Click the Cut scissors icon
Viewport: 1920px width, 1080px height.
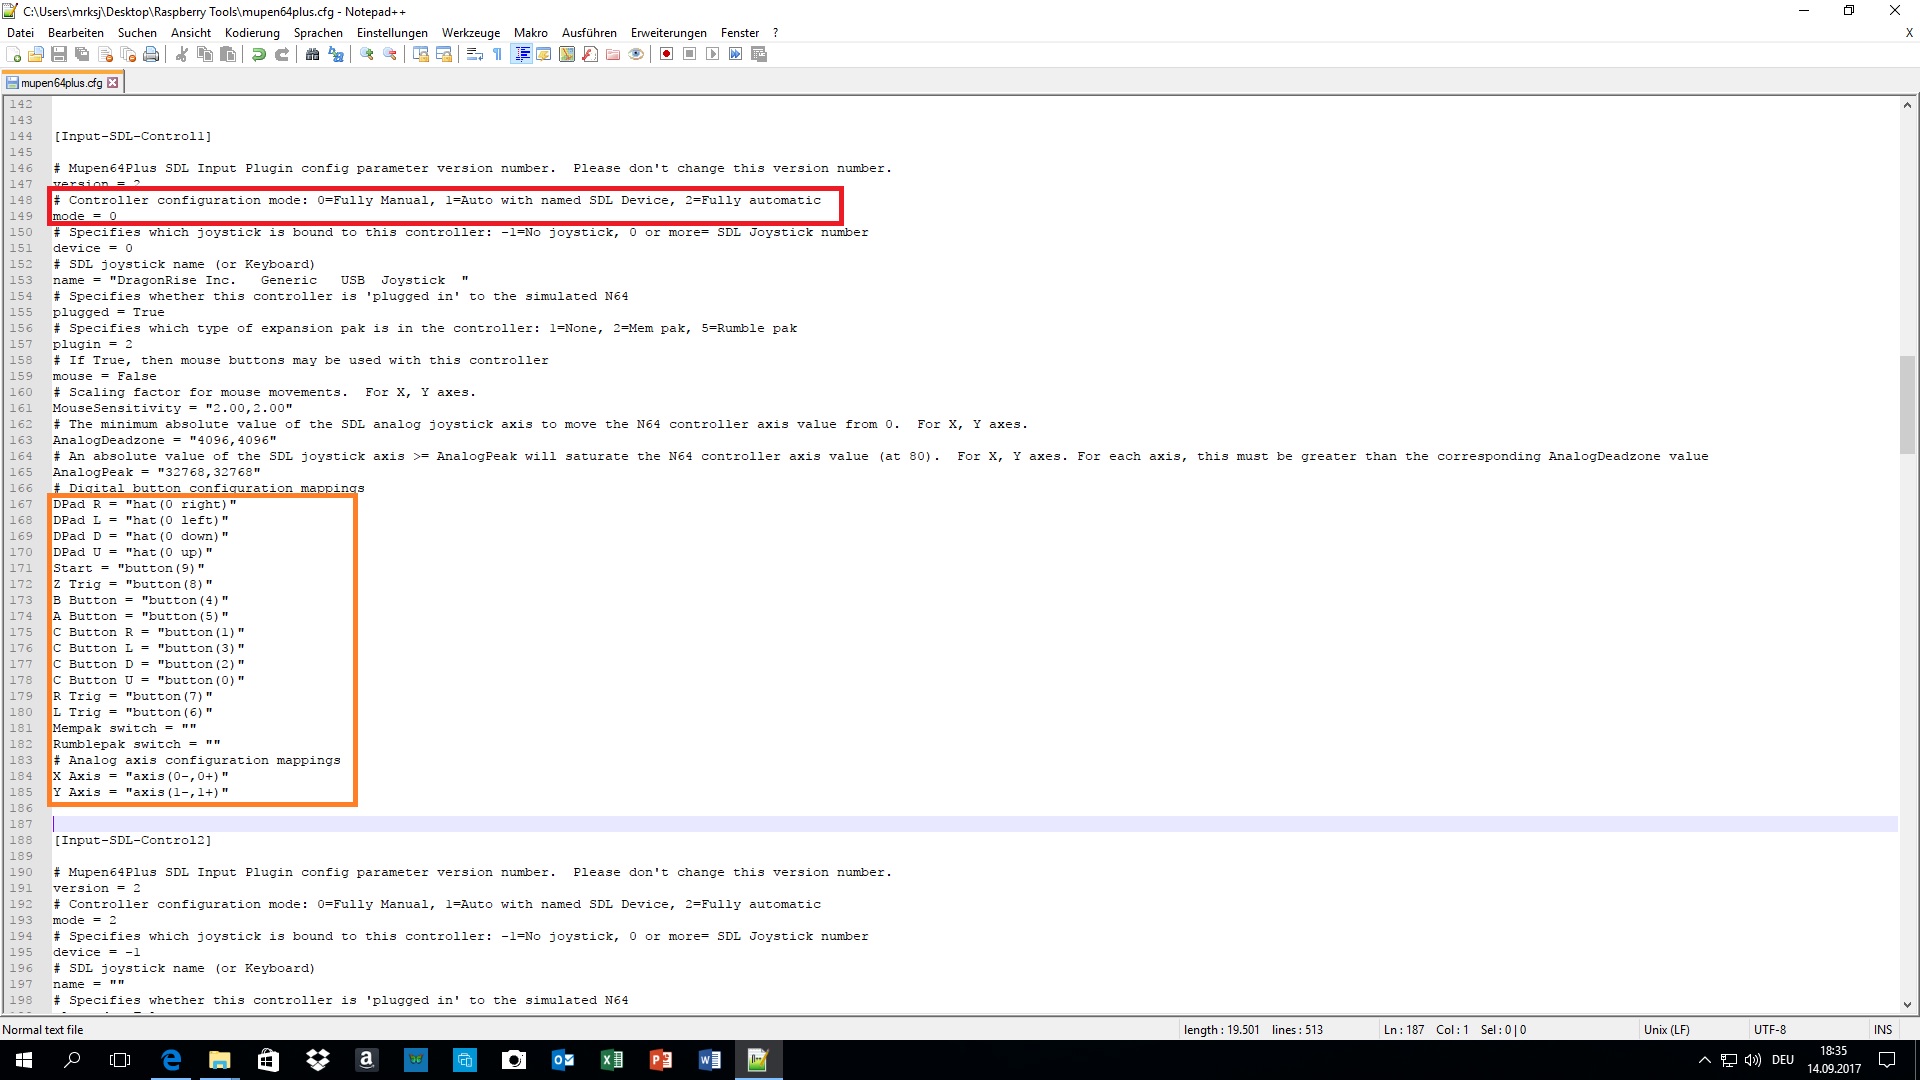[x=182, y=54]
